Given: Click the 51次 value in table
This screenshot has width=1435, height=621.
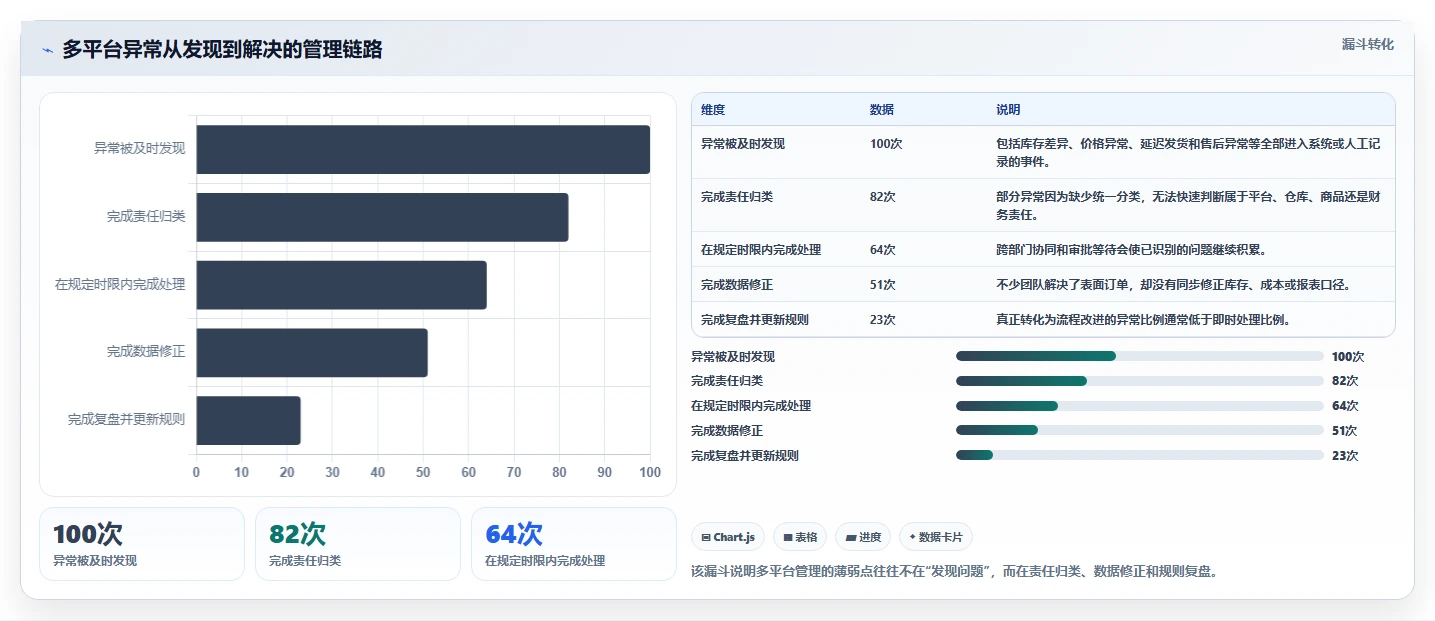Looking at the screenshot, I should (x=883, y=285).
